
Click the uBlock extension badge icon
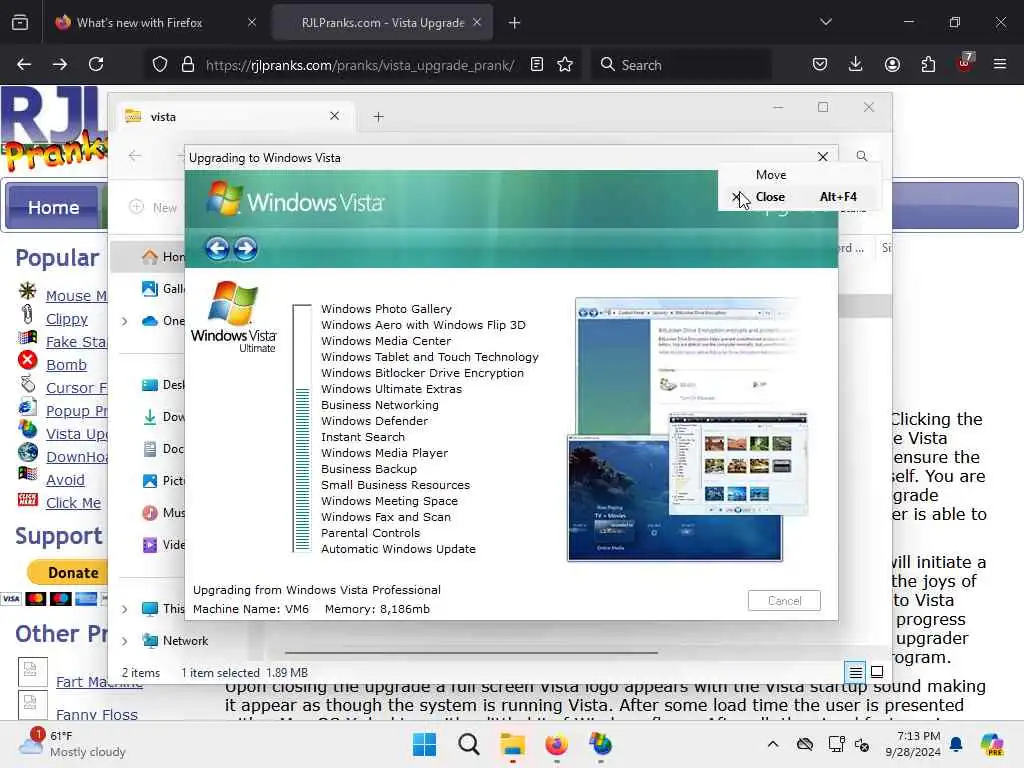965,63
